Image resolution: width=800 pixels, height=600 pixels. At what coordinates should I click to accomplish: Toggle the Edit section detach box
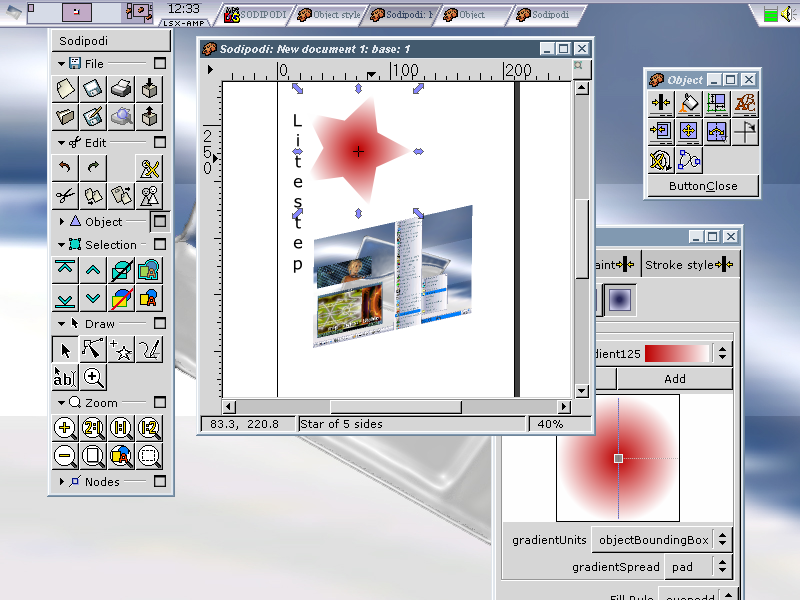(160, 142)
